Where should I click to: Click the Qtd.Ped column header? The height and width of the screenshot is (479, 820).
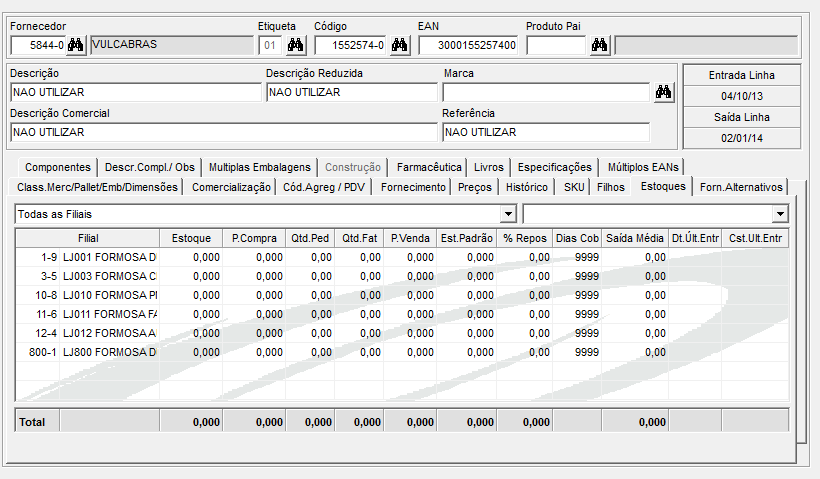click(x=310, y=238)
